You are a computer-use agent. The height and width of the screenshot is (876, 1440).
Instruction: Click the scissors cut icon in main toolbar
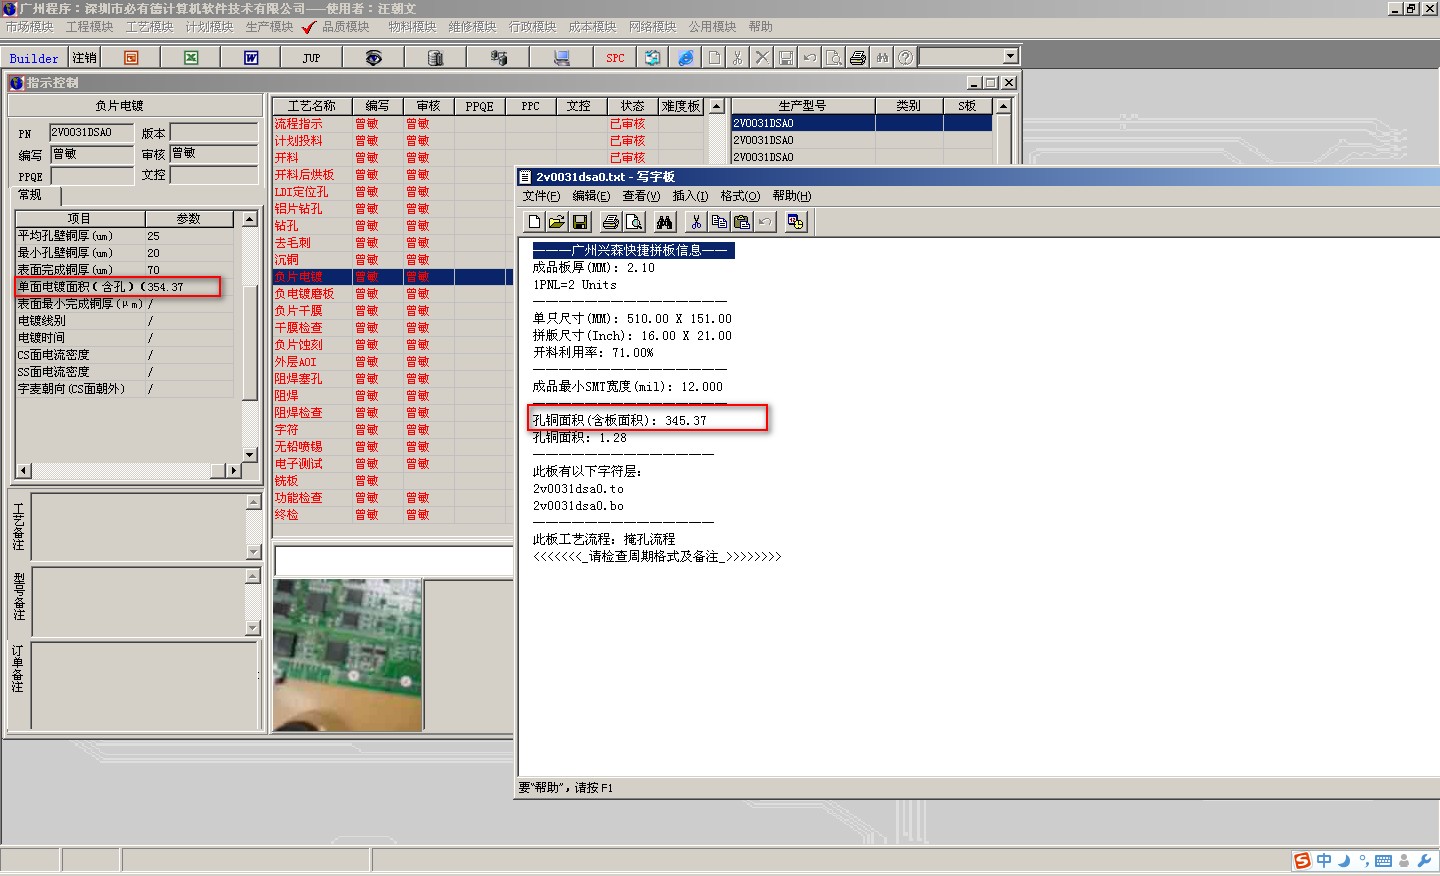pyautogui.click(x=737, y=58)
